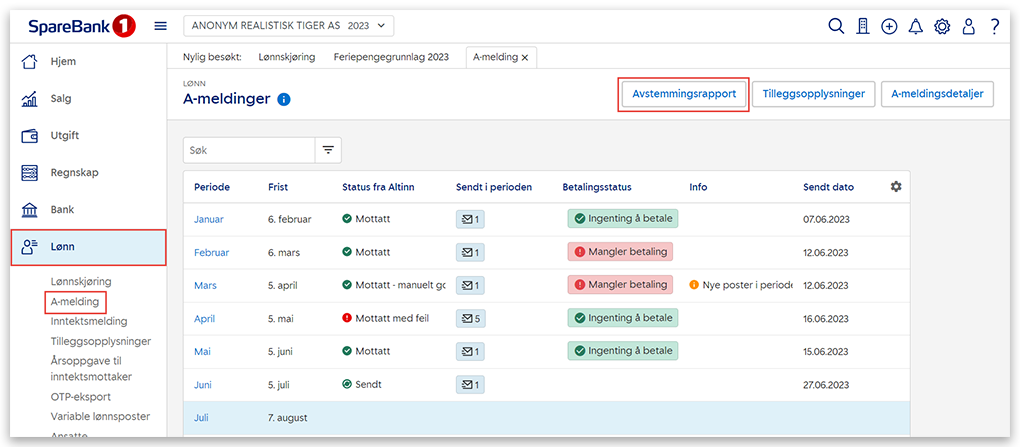This screenshot has width=1020, height=447.
Task: Click the company building icon in header
Action: 863,27
